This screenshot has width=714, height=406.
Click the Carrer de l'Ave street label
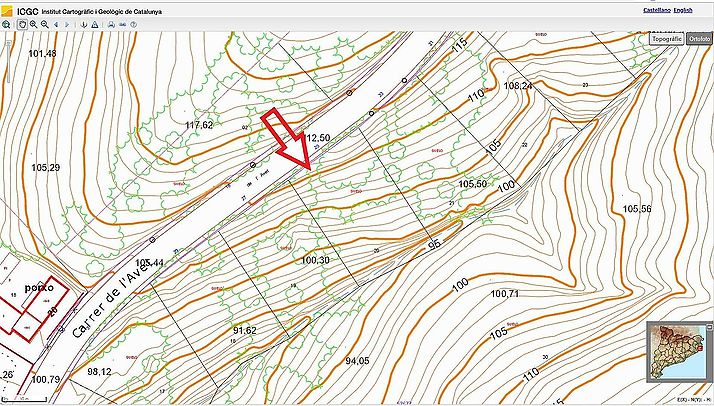112,300
